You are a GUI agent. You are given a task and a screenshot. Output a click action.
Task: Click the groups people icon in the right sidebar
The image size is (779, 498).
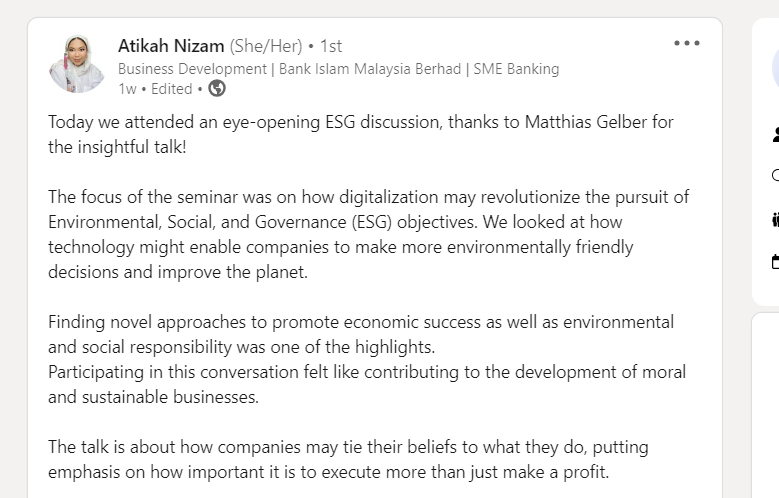click(x=775, y=219)
